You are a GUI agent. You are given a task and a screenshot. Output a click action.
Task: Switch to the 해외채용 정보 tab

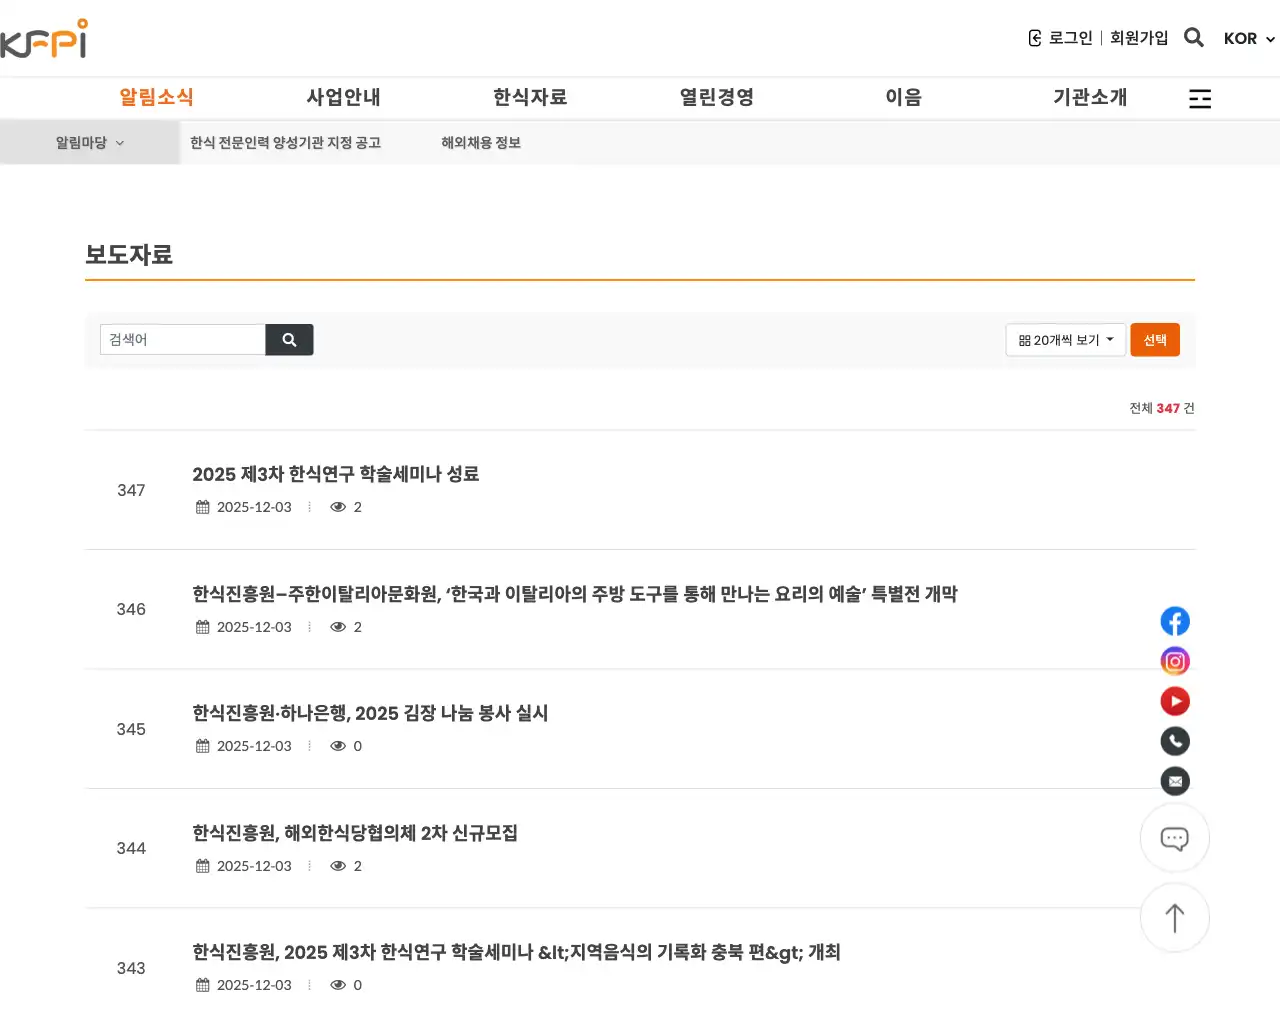481,142
